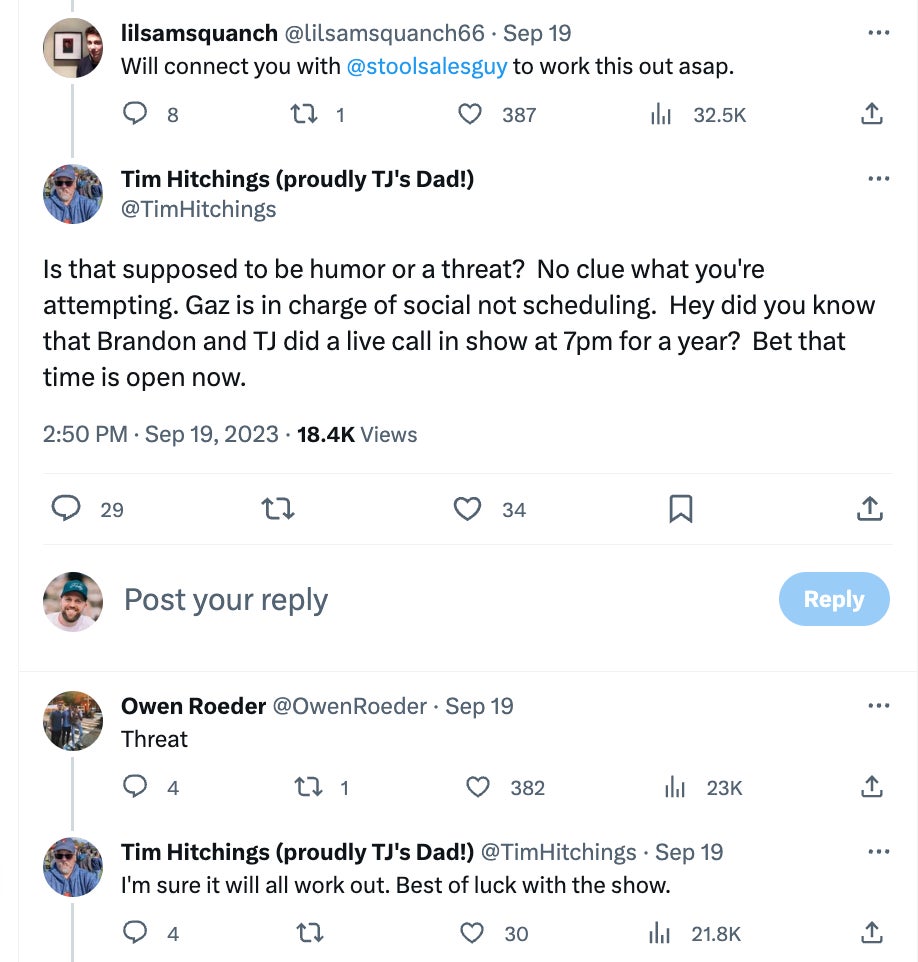Open the @stoolsalesguy mention link
Image resolution: width=918 pixels, height=962 pixels.
tap(426, 67)
